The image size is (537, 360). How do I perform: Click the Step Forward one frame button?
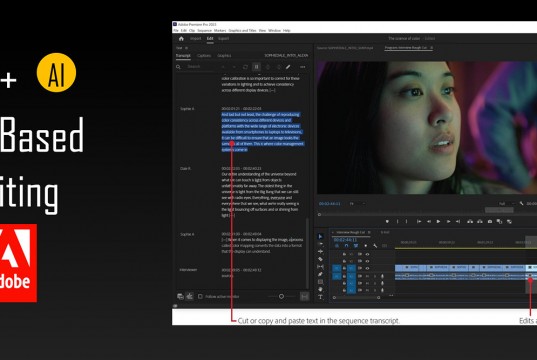click(x=448, y=222)
